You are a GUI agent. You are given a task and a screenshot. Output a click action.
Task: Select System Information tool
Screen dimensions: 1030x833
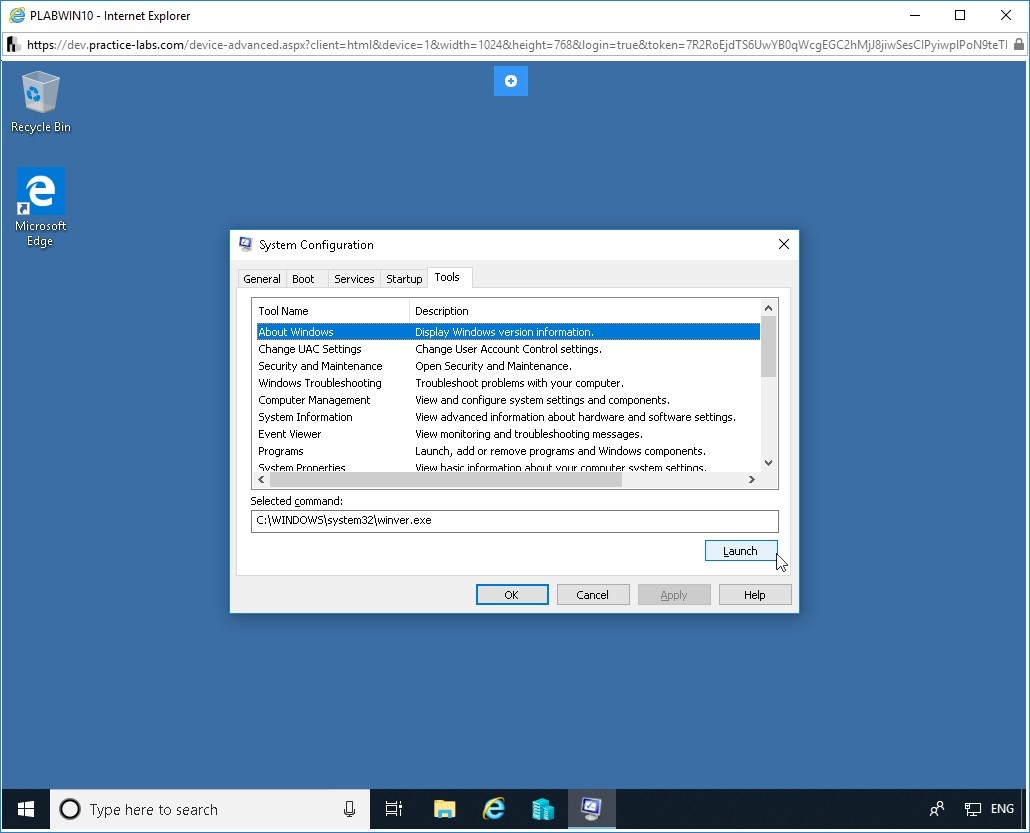pyautogui.click(x=508, y=417)
